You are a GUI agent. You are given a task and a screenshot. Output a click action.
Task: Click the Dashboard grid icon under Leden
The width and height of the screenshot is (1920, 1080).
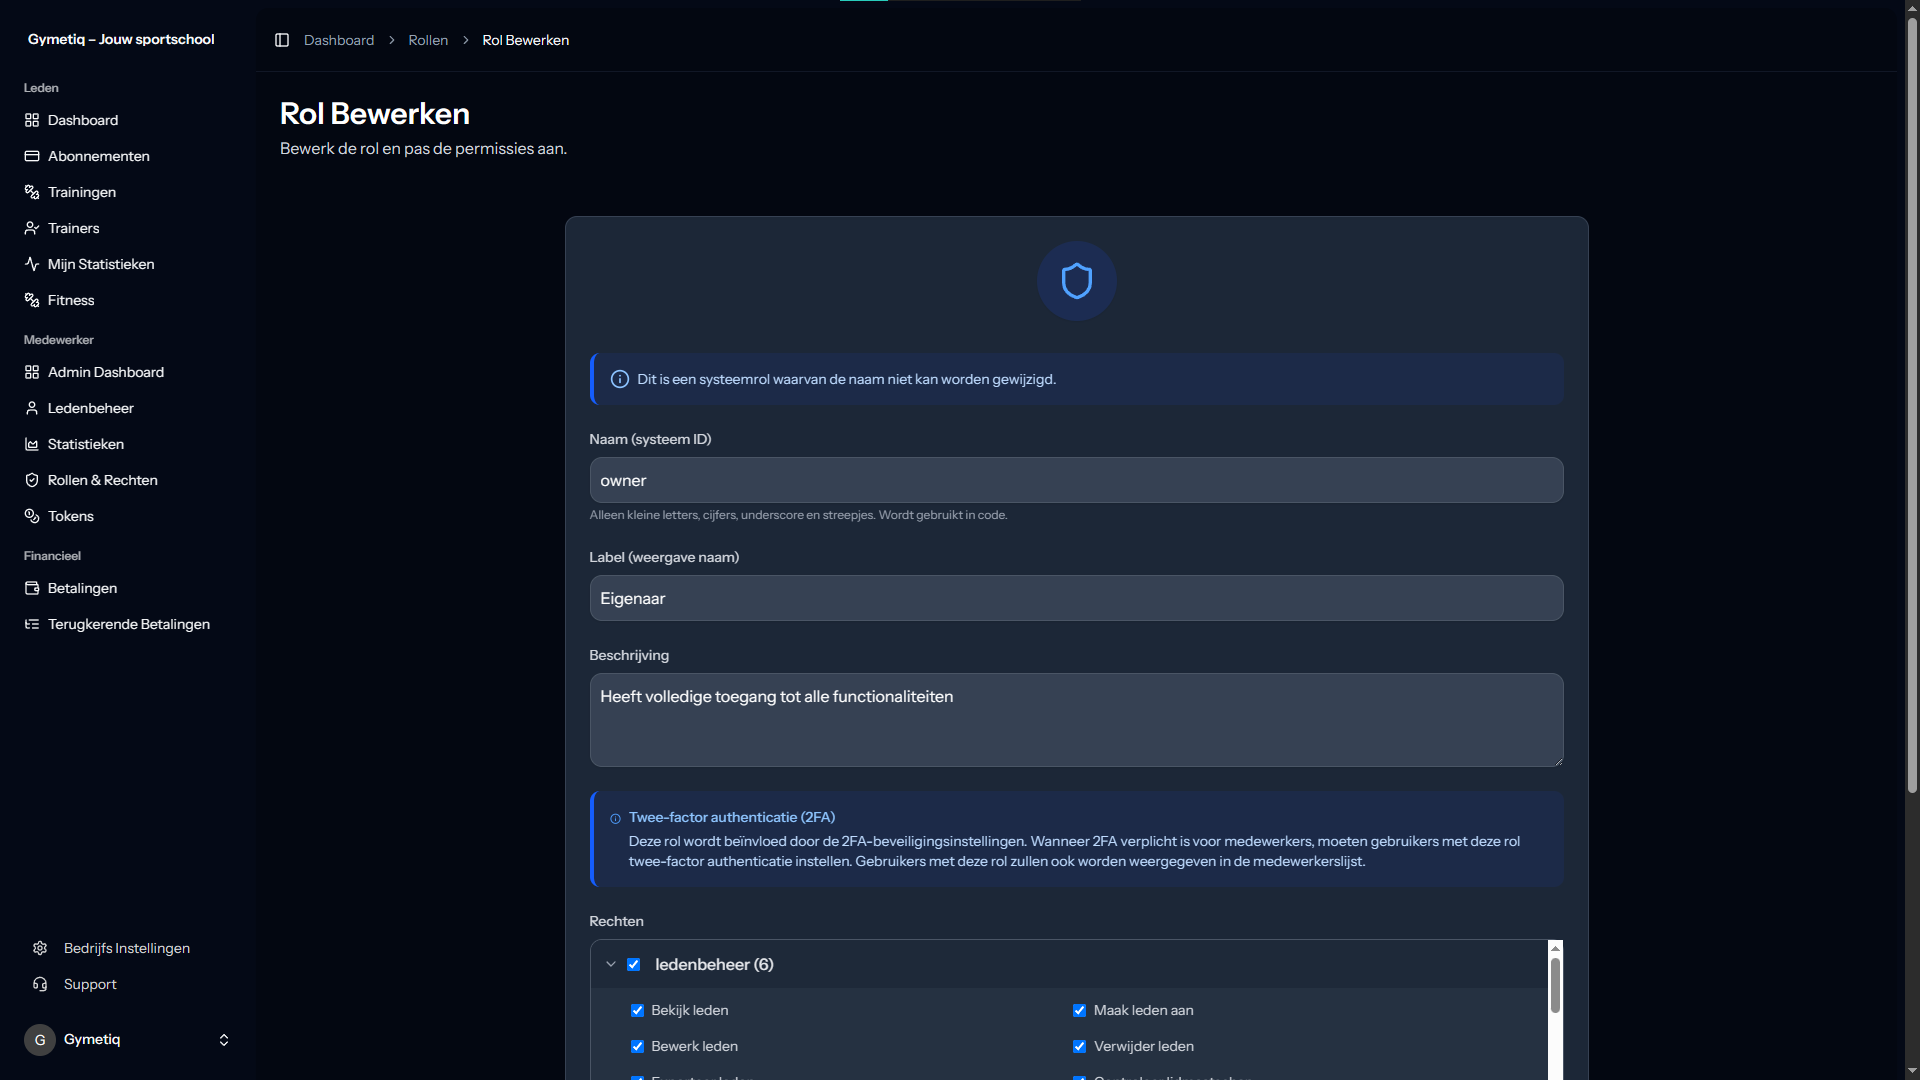point(32,120)
